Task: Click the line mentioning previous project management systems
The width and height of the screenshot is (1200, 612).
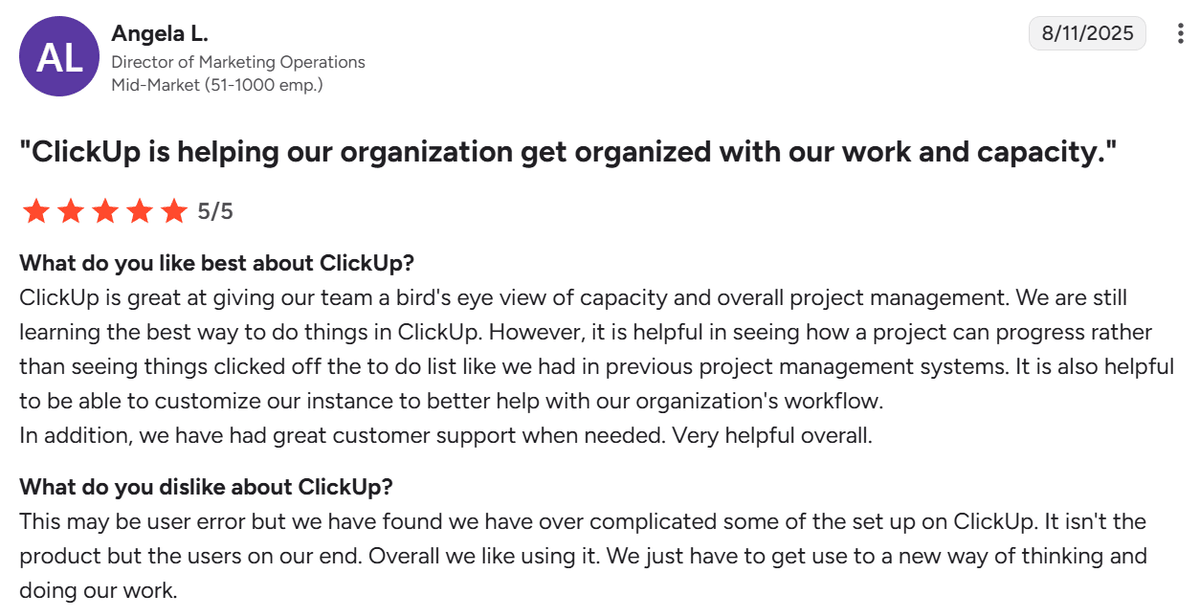Action: (596, 366)
